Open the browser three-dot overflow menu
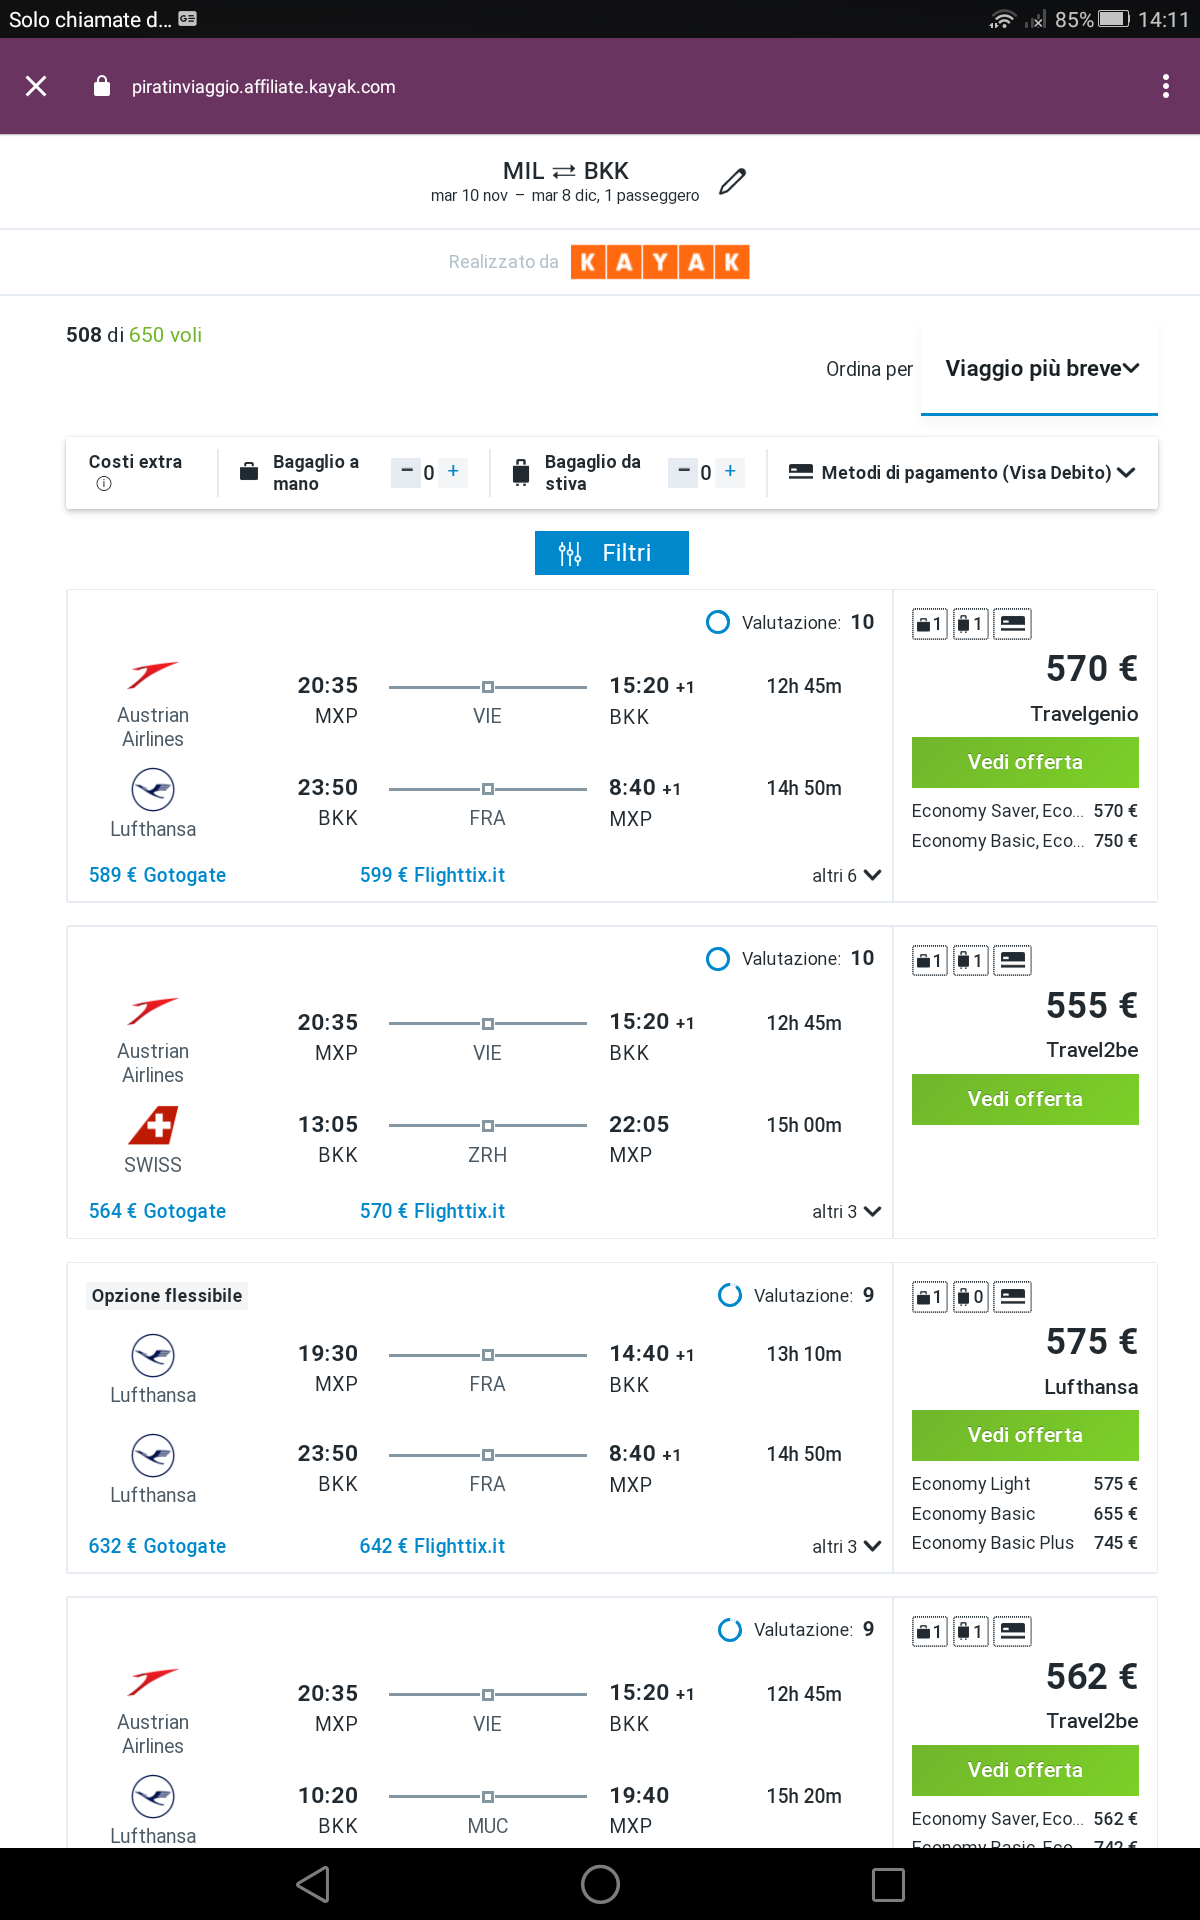This screenshot has width=1200, height=1920. click(x=1165, y=87)
